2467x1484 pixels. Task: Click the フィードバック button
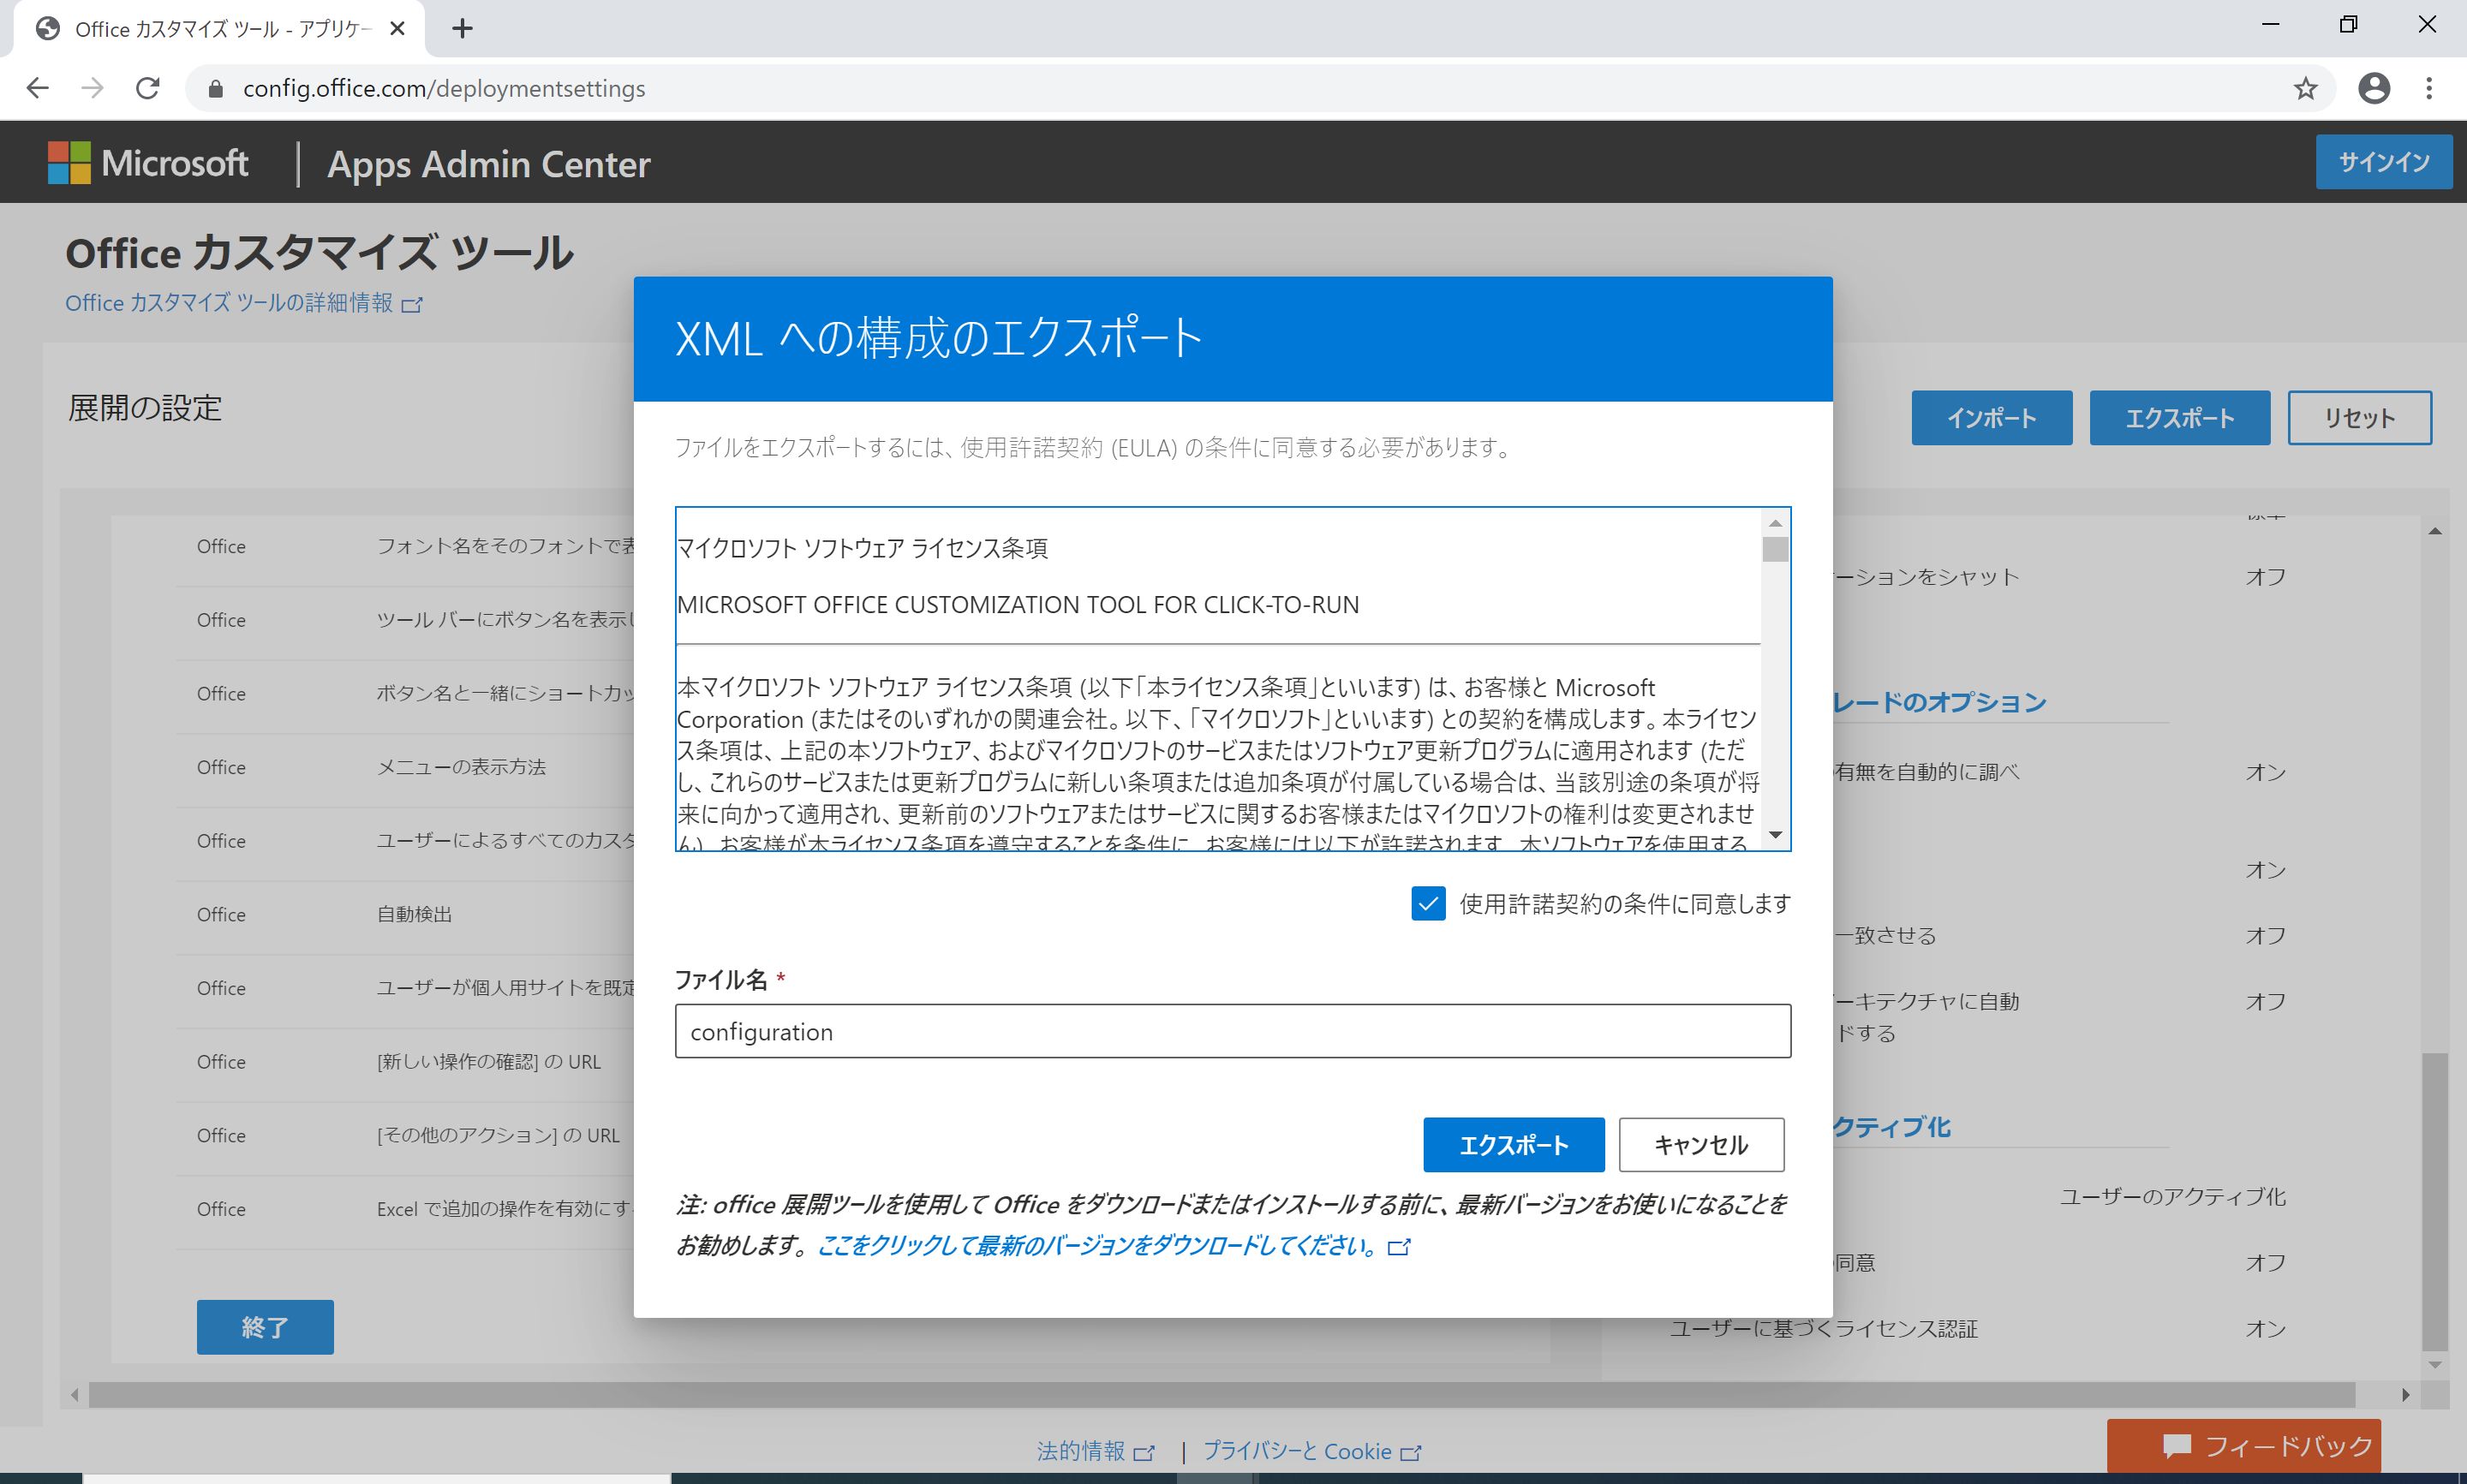click(x=2243, y=1446)
